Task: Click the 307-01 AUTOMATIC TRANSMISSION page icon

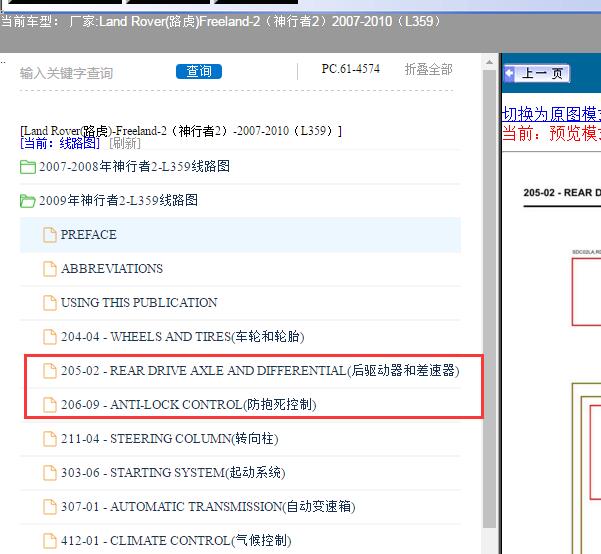Action: 50,506
